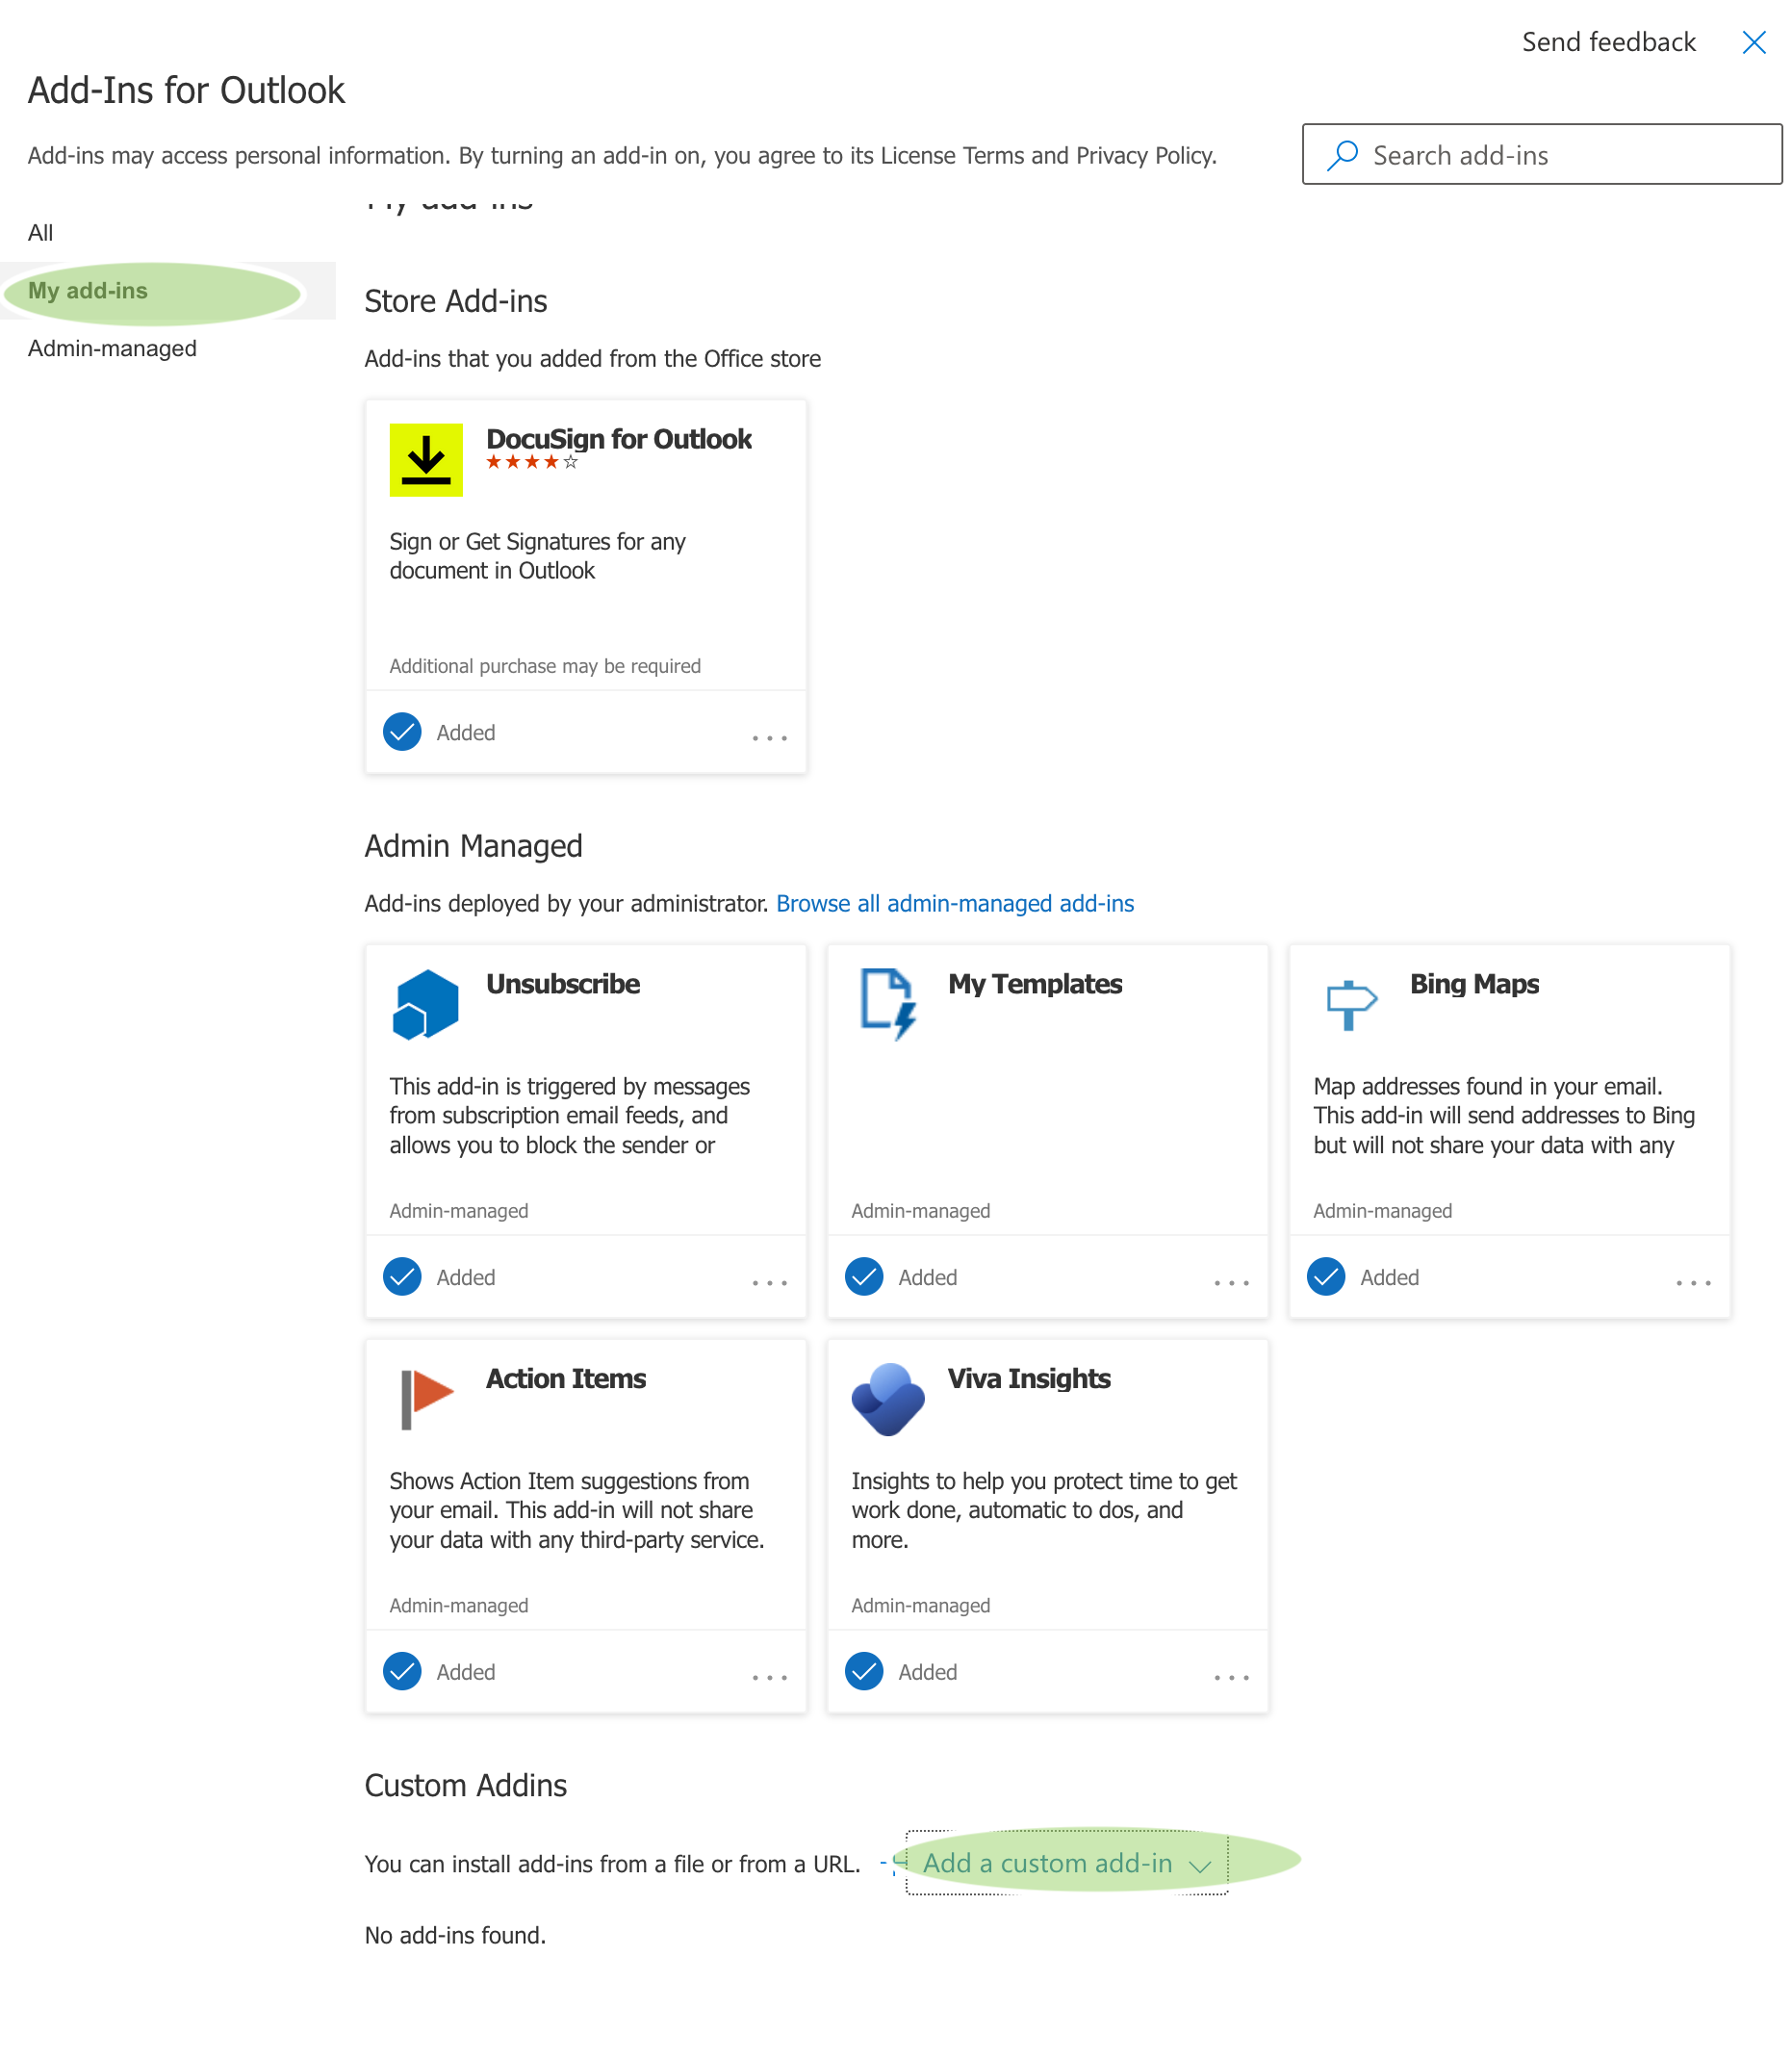The image size is (1792, 2060).
Task: Select the All category in sidebar
Action: tap(41, 233)
